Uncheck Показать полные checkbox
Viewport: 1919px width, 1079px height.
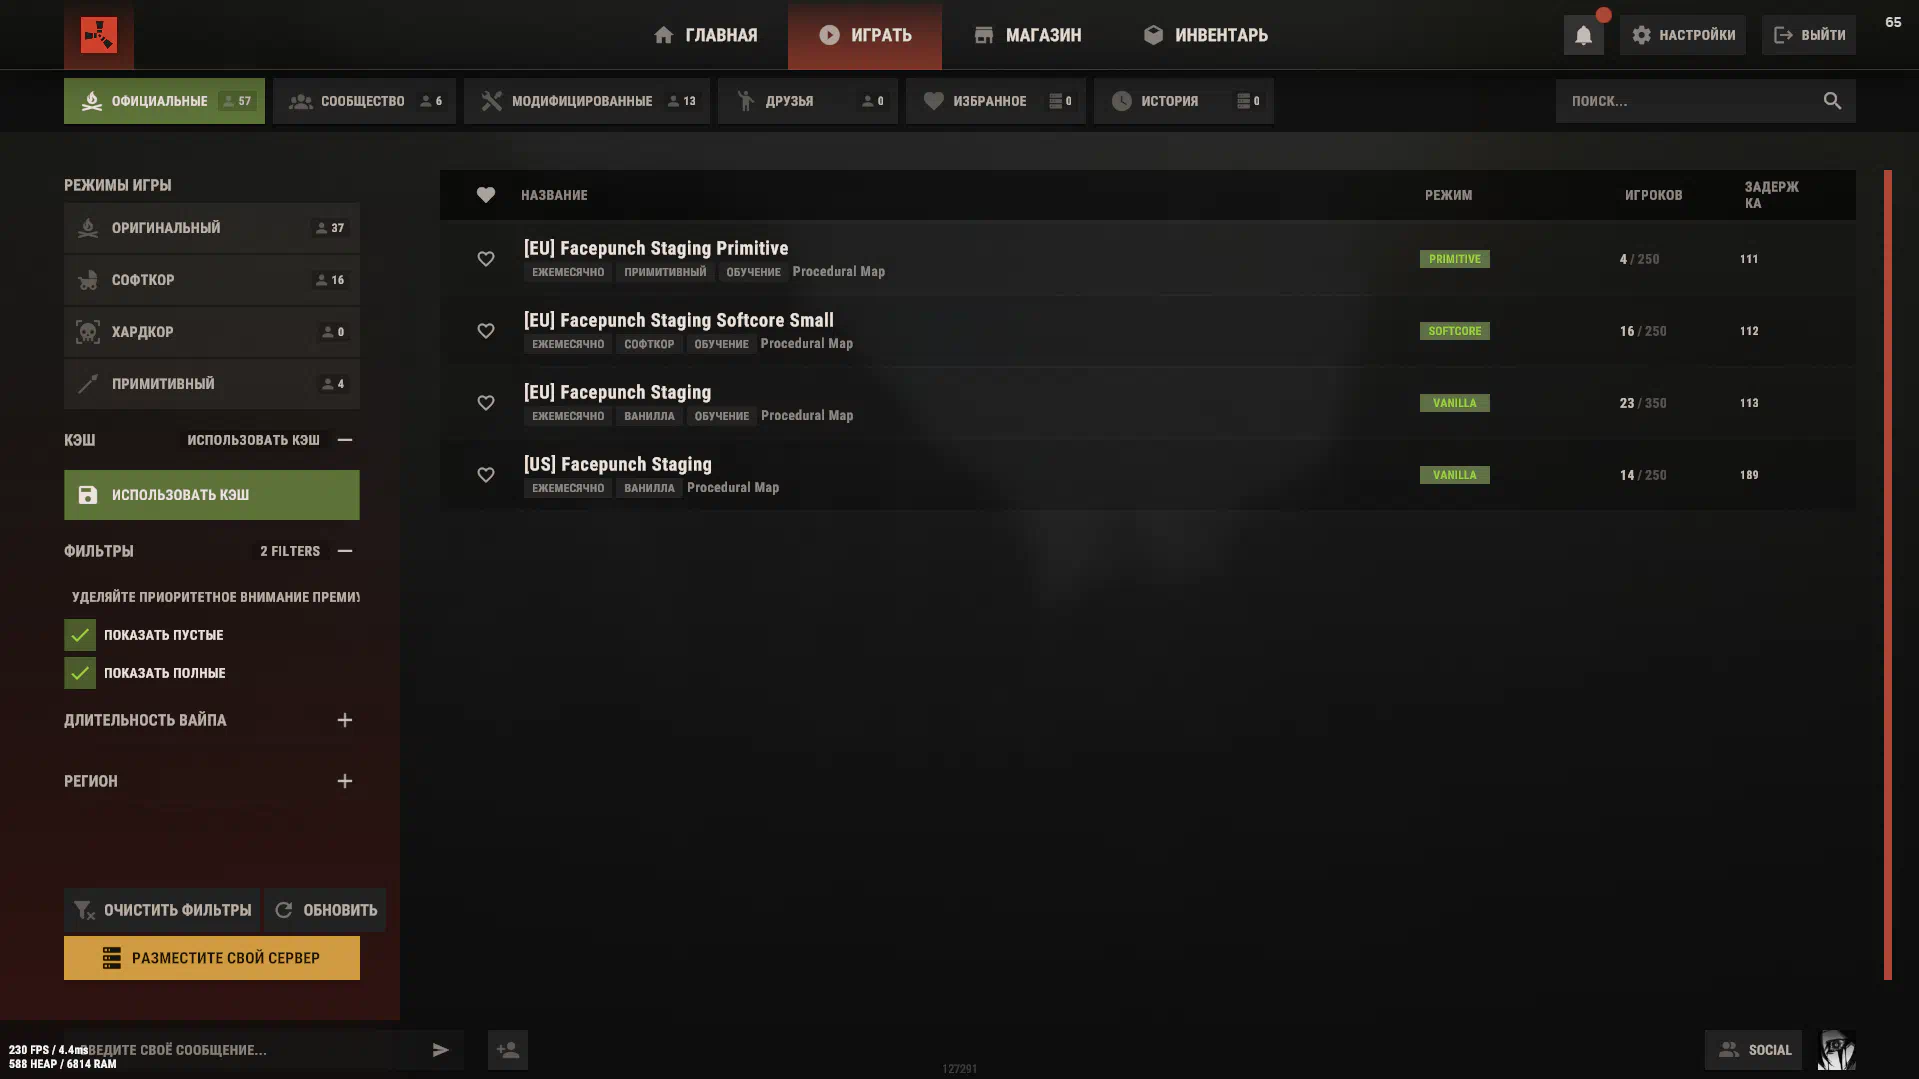click(80, 673)
